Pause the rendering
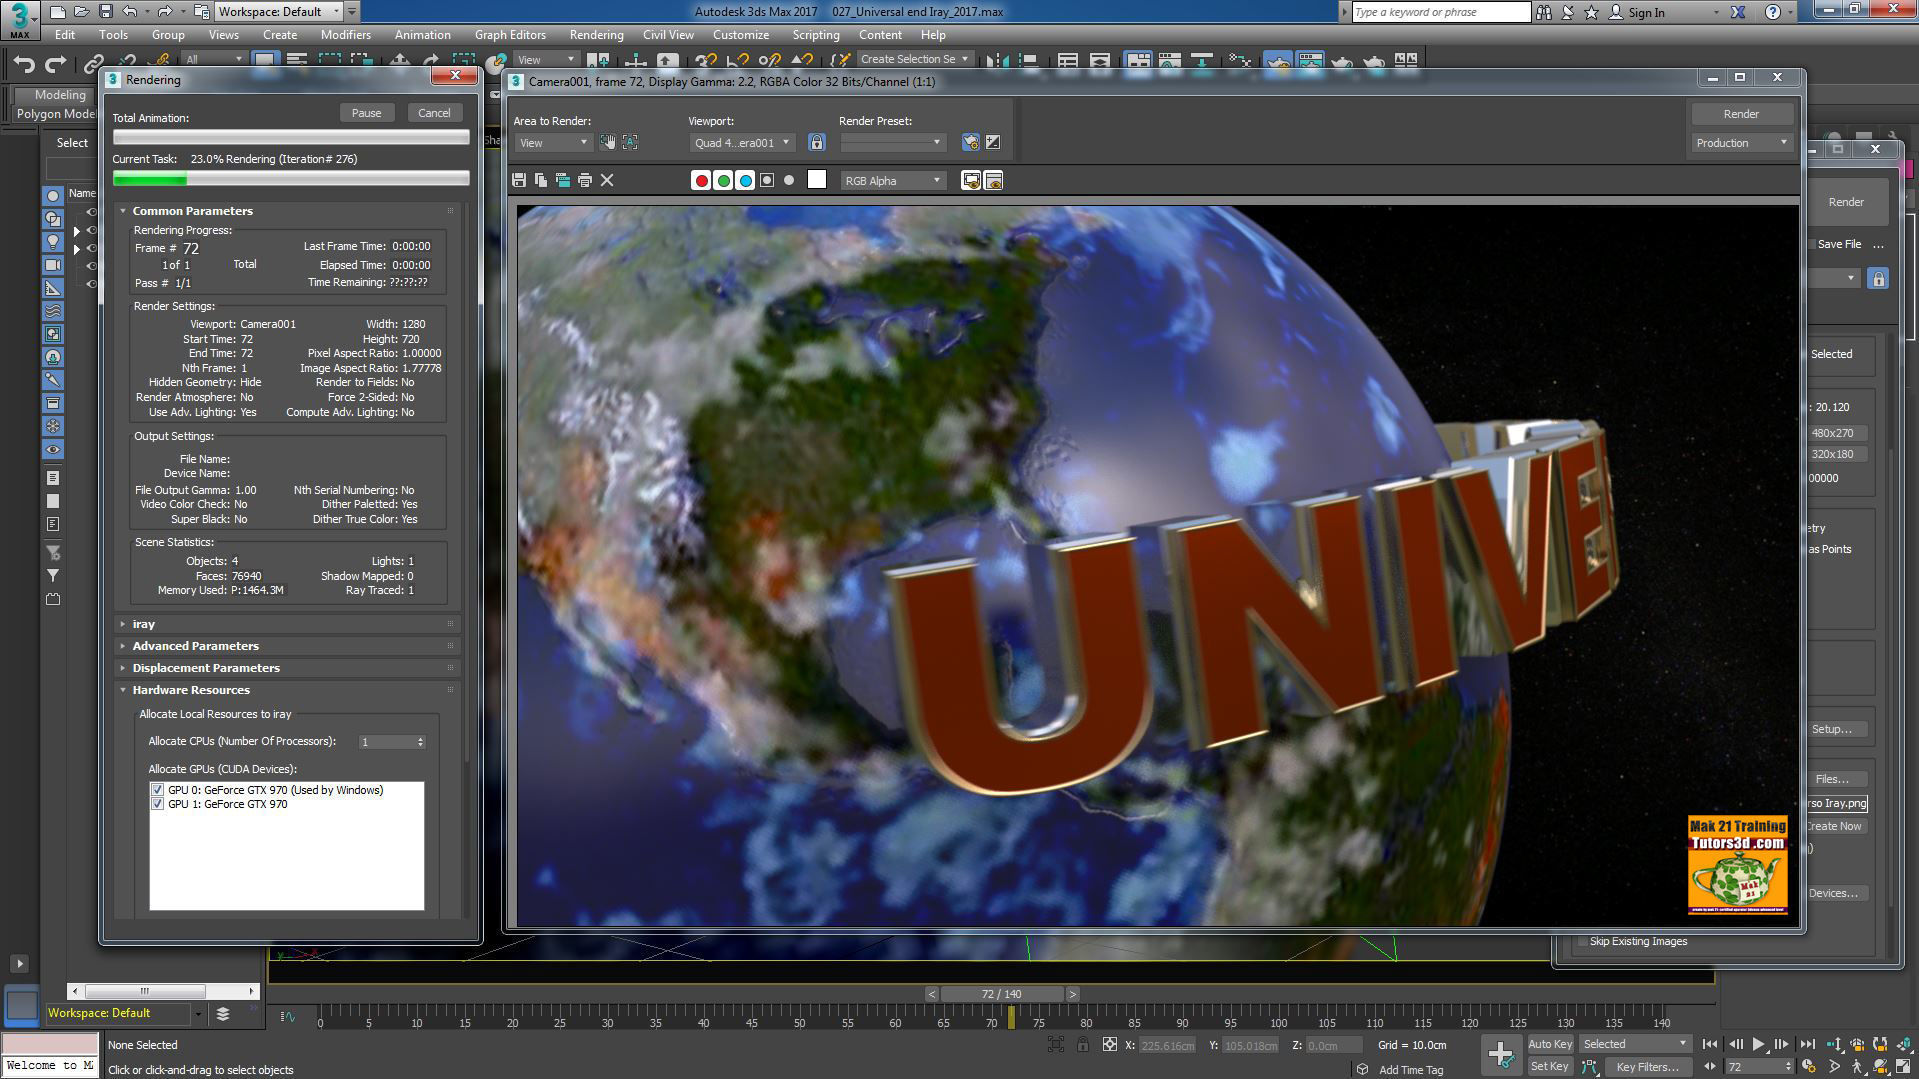The image size is (1919, 1079). pos(366,113)
